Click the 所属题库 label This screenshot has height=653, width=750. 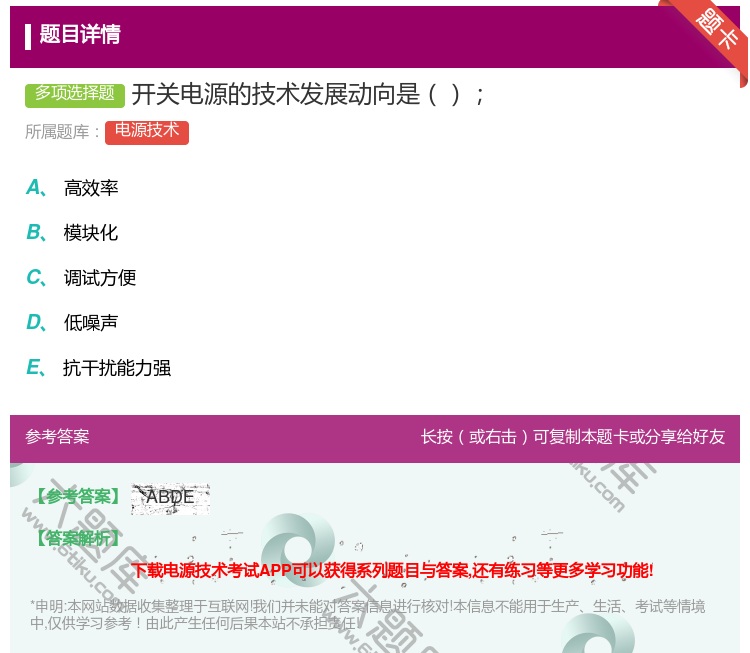coord(62,132)
